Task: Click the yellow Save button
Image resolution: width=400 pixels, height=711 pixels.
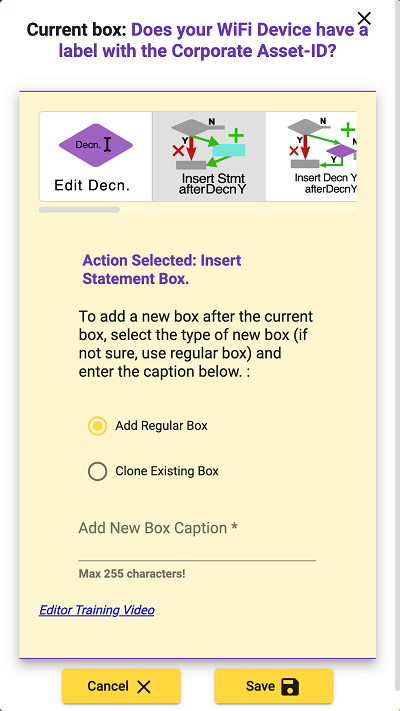Action: 274,686
